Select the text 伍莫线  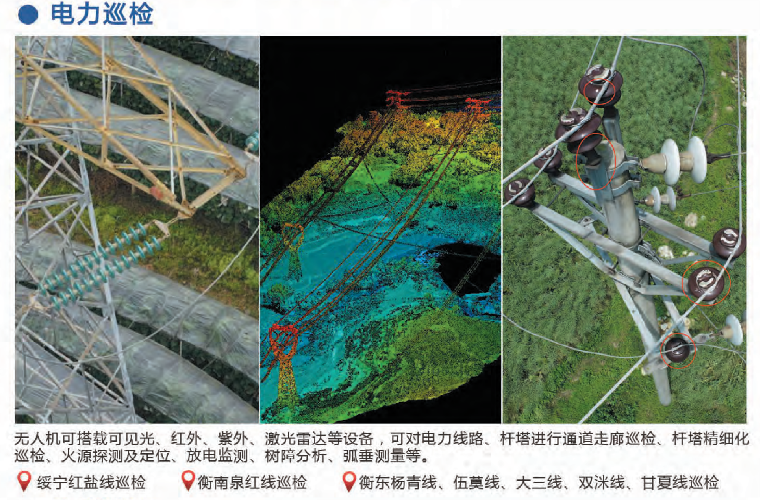point(476,483)
